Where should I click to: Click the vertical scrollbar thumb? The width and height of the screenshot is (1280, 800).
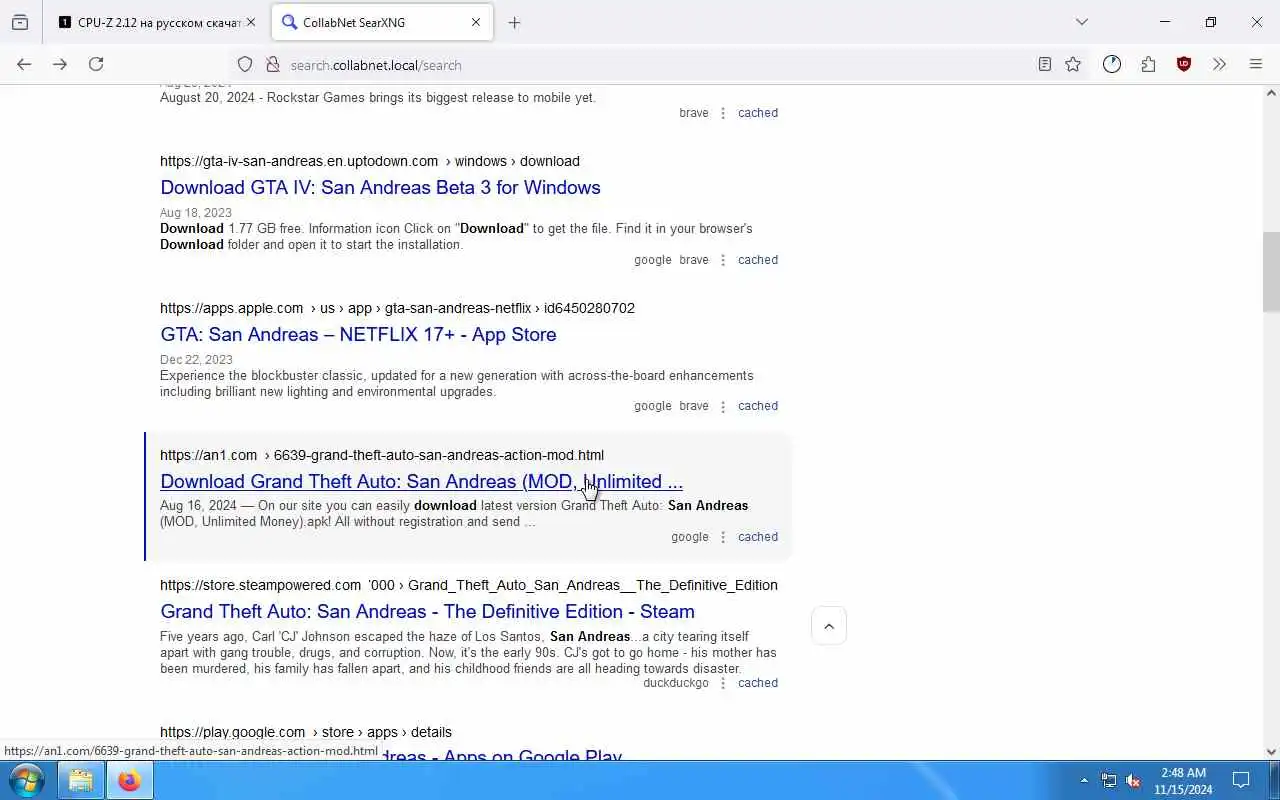tap(1271, 272)
